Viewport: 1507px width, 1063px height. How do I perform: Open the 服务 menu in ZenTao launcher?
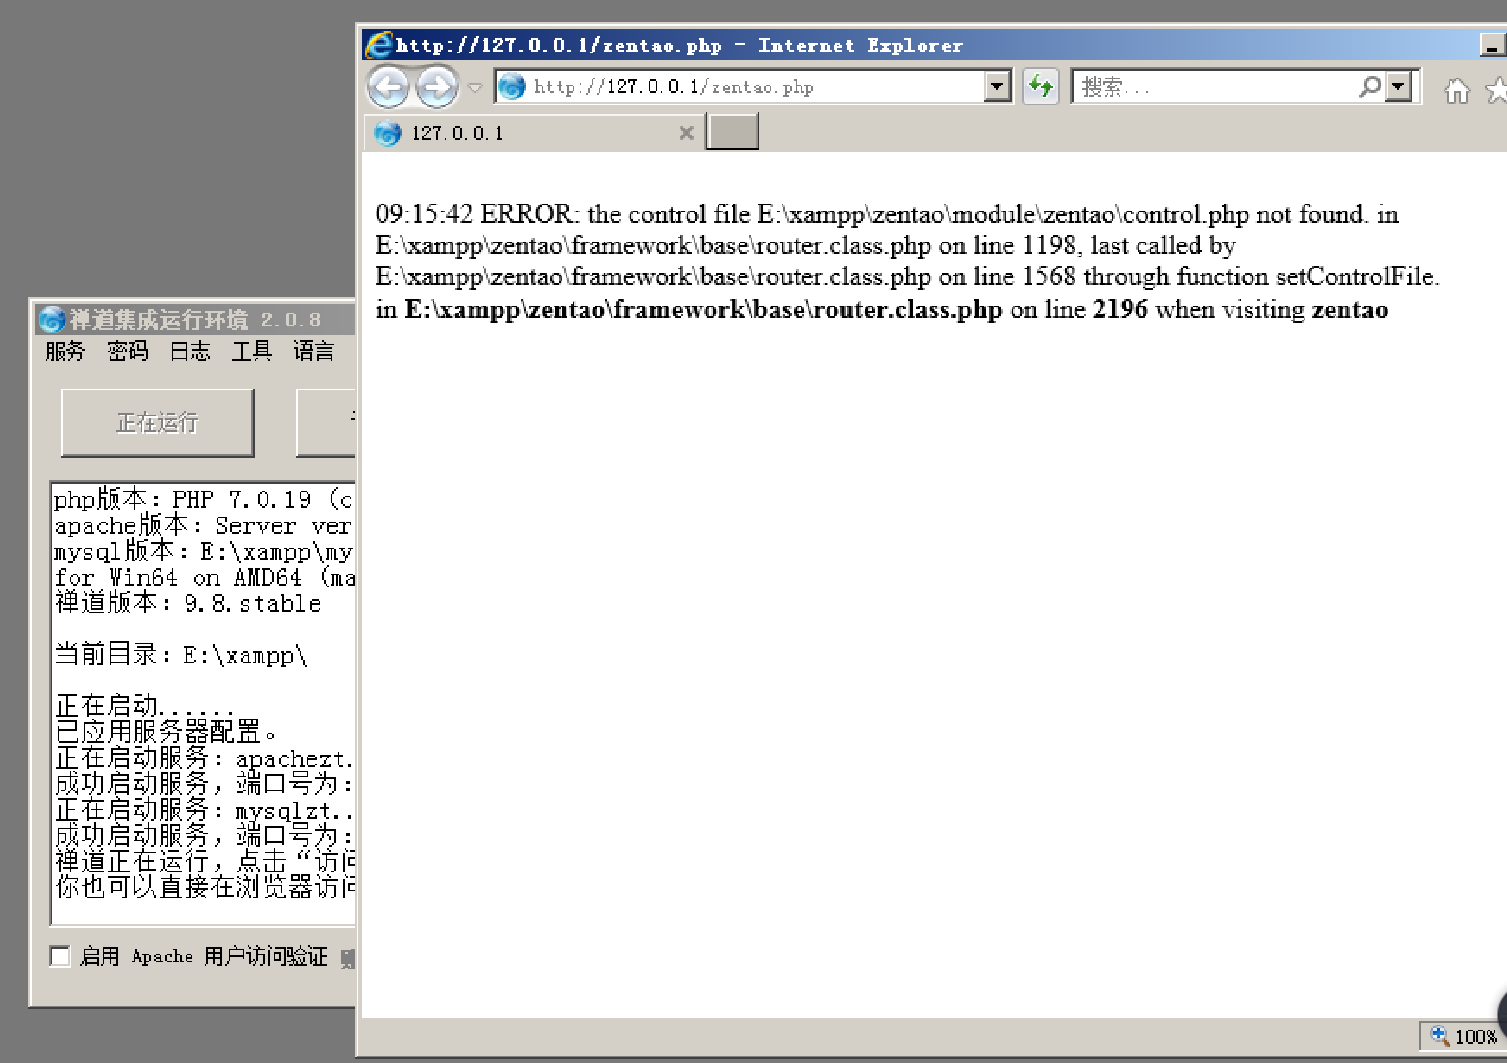click(65, 351)
